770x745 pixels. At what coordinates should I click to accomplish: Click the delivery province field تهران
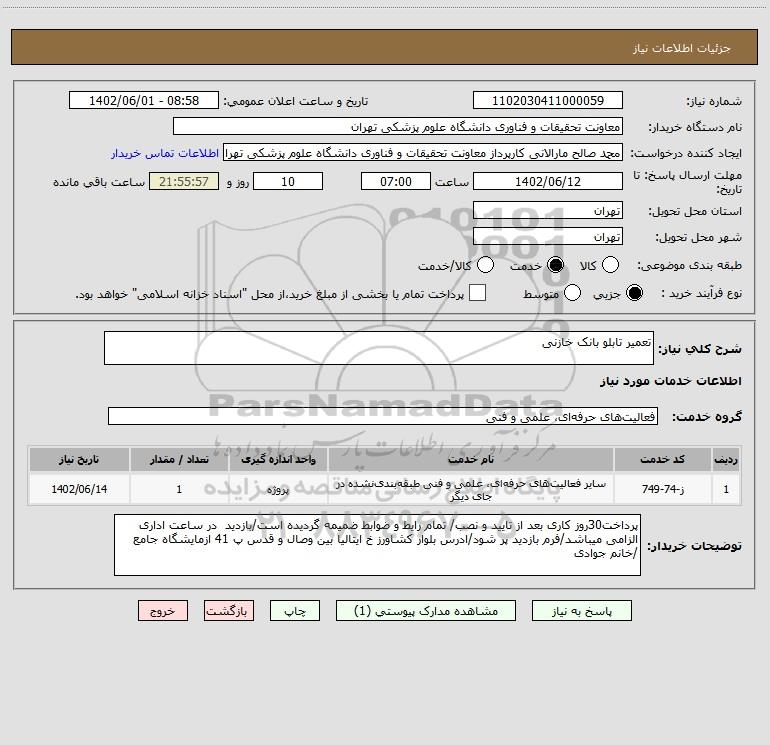548,211
